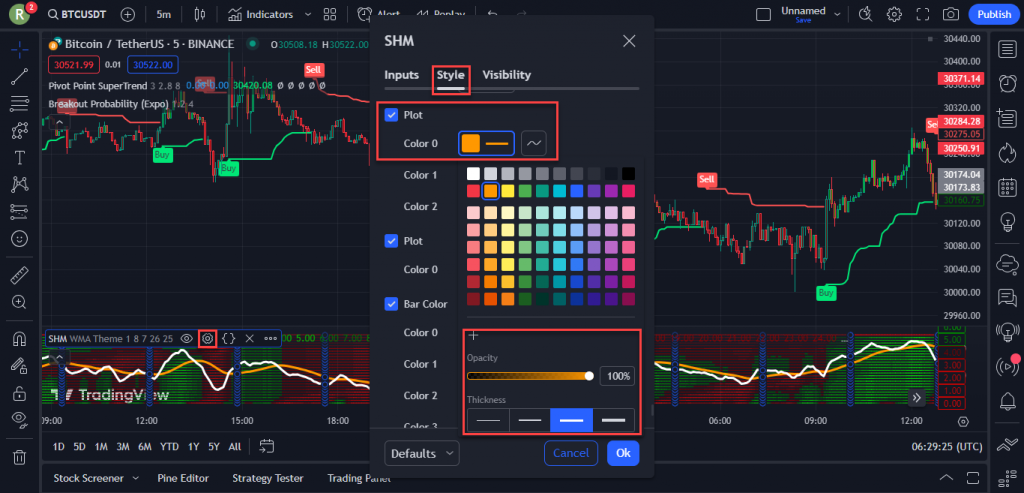Add symbol with plus circle icon
The image size is (1024, 493).
(128, 14)
